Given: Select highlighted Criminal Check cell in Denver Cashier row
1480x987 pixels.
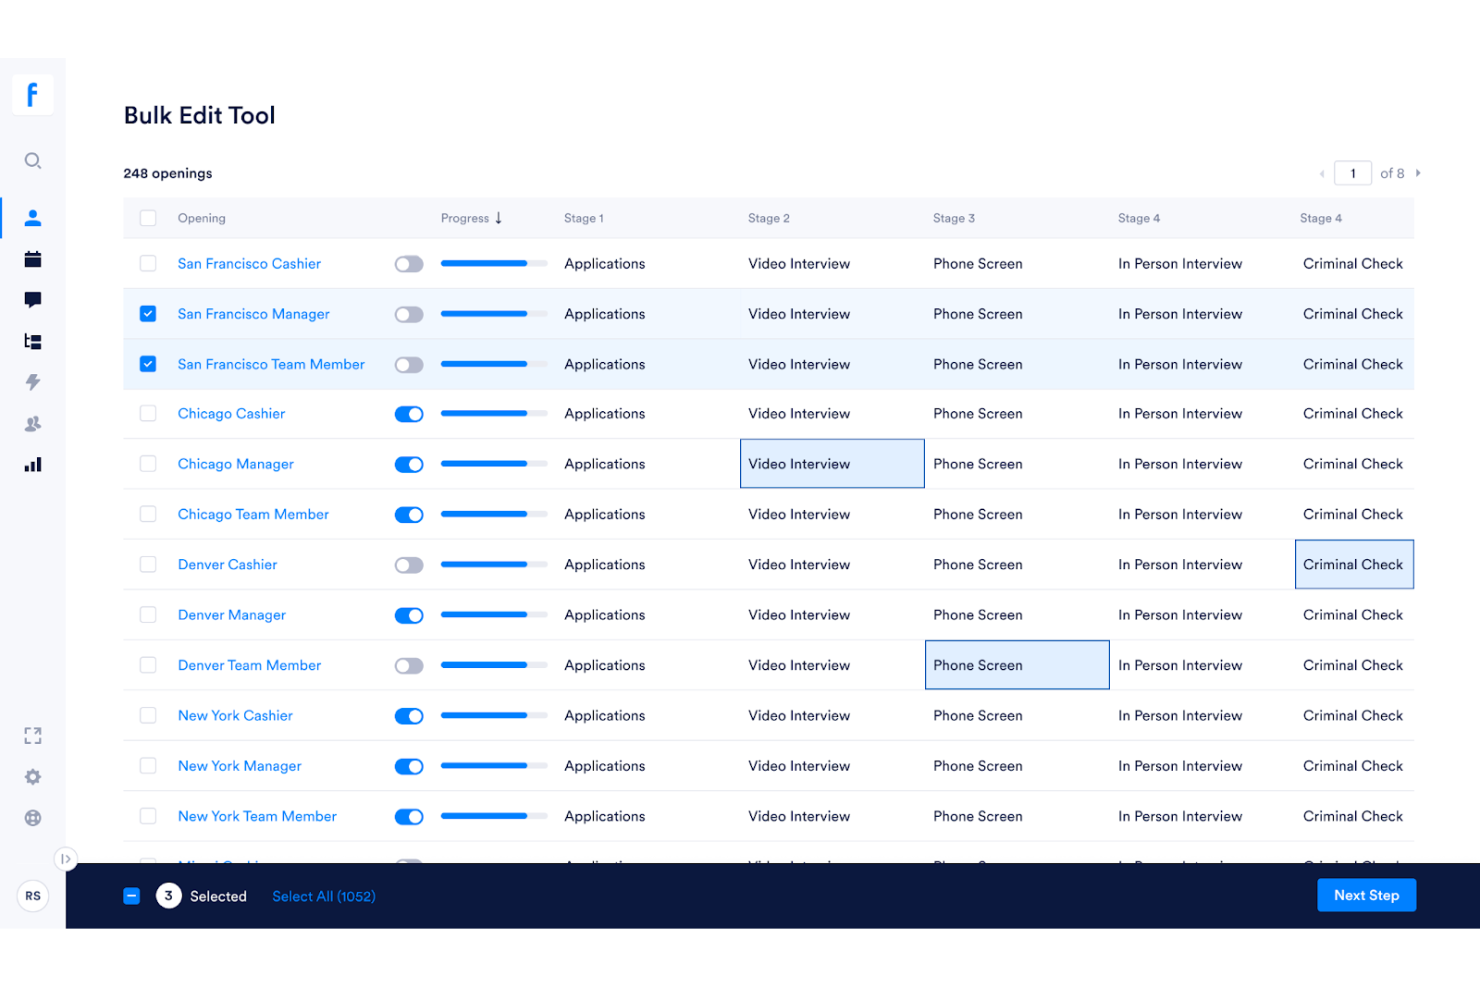Looking at the screenshot, I should point(1354,565).
